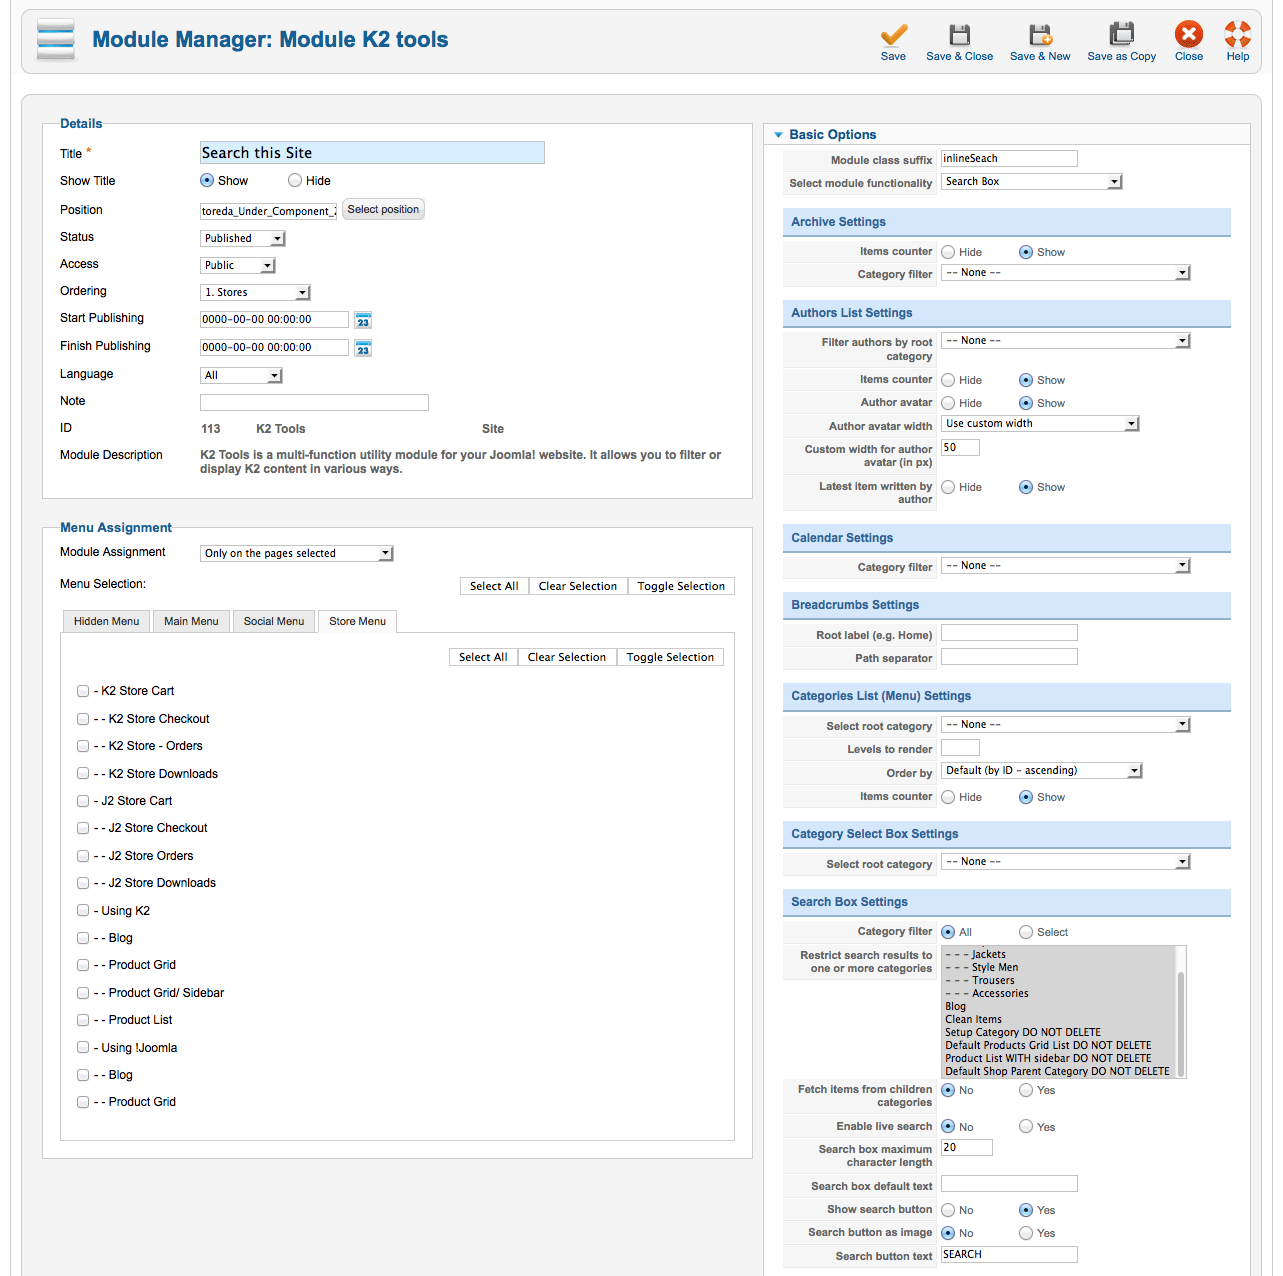Open Calendar Settings Category filter dropdown
The width and height of the screenshot is (1283, 1276).
[x=1066, y=566]
